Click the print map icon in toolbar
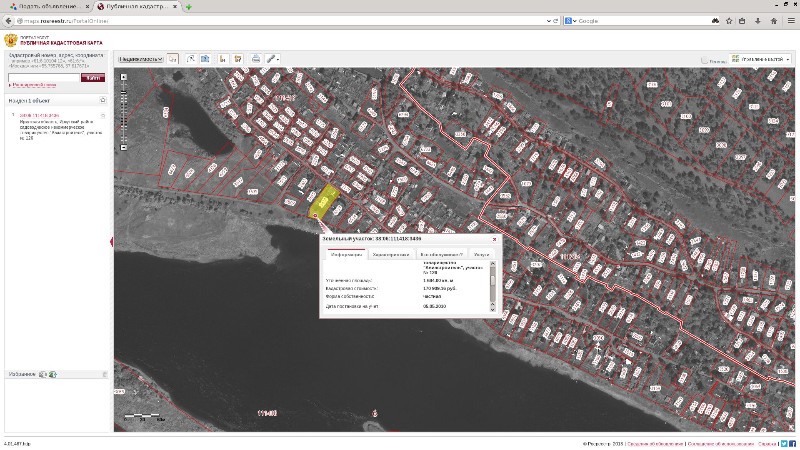The height and width of the screenshot is (450, 800). [x=254, y=59]
